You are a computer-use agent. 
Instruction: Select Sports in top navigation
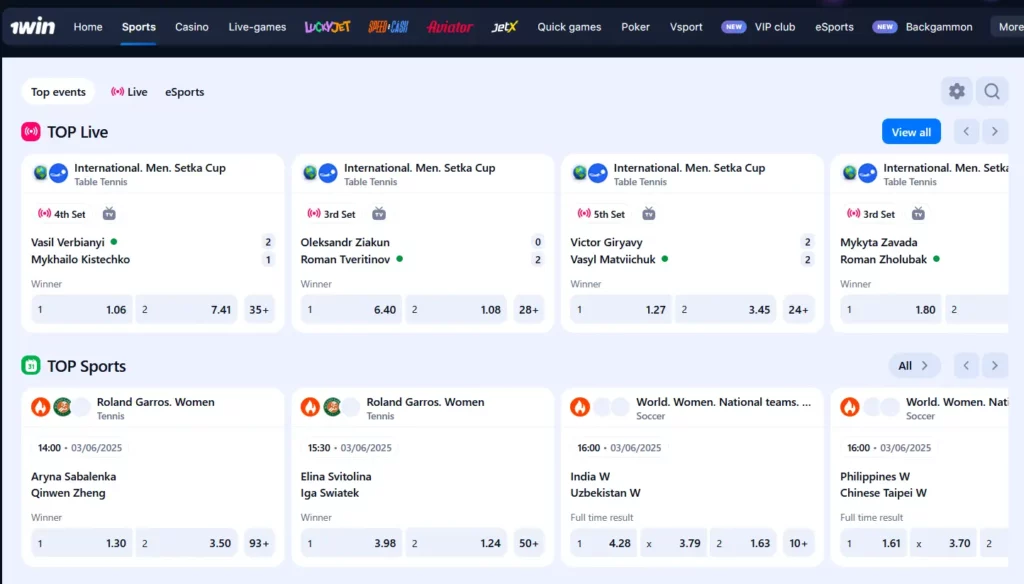tap(138, 27)
